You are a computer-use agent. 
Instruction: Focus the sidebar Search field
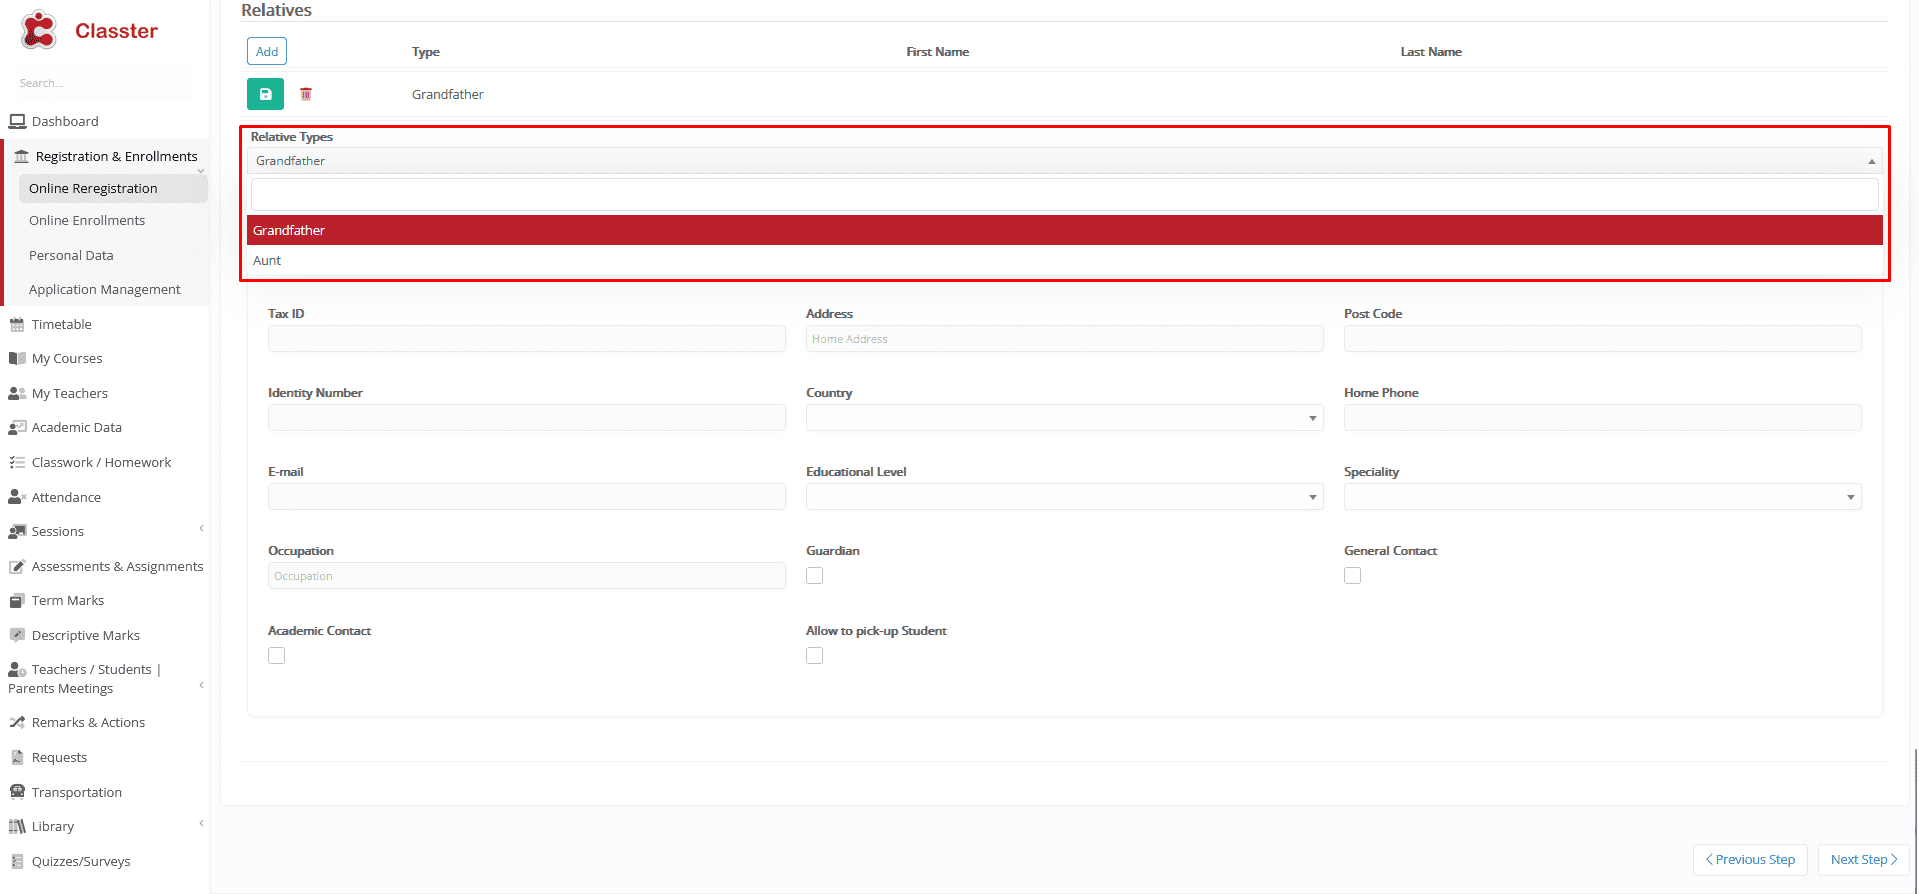(104, 83)
